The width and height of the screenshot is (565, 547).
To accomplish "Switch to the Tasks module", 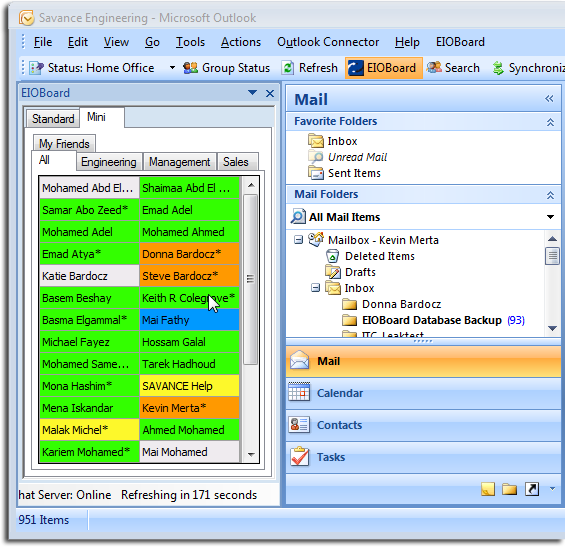I will coord(423,457).
